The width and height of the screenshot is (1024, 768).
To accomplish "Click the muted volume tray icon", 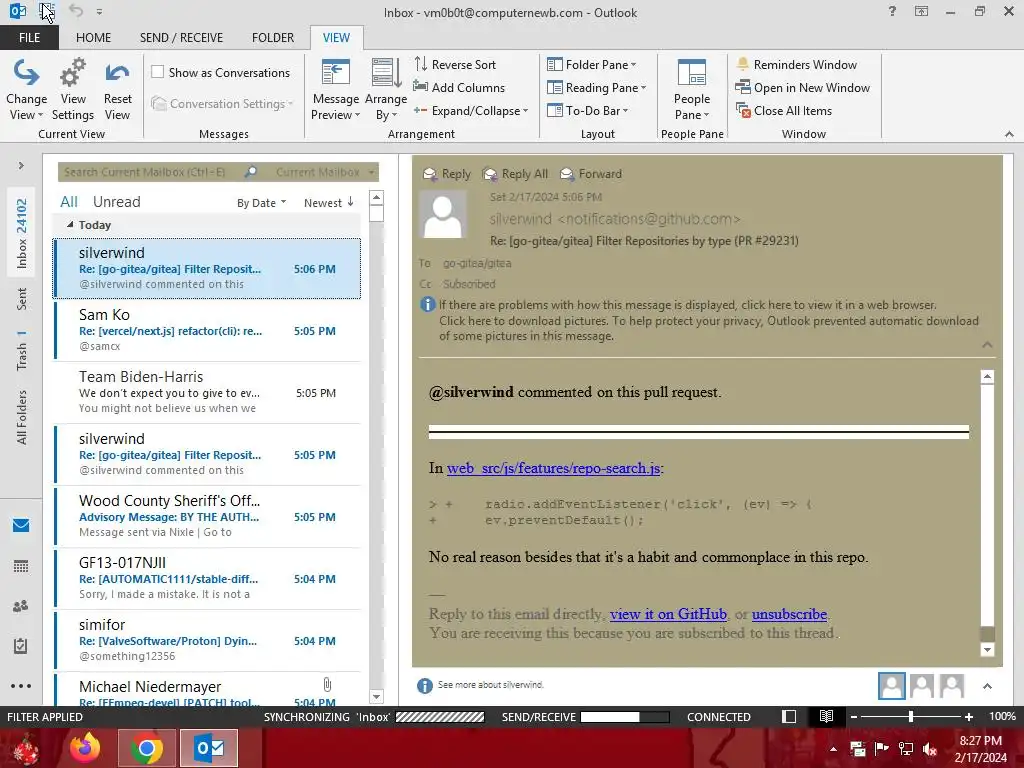I will [x=930, y=749].
